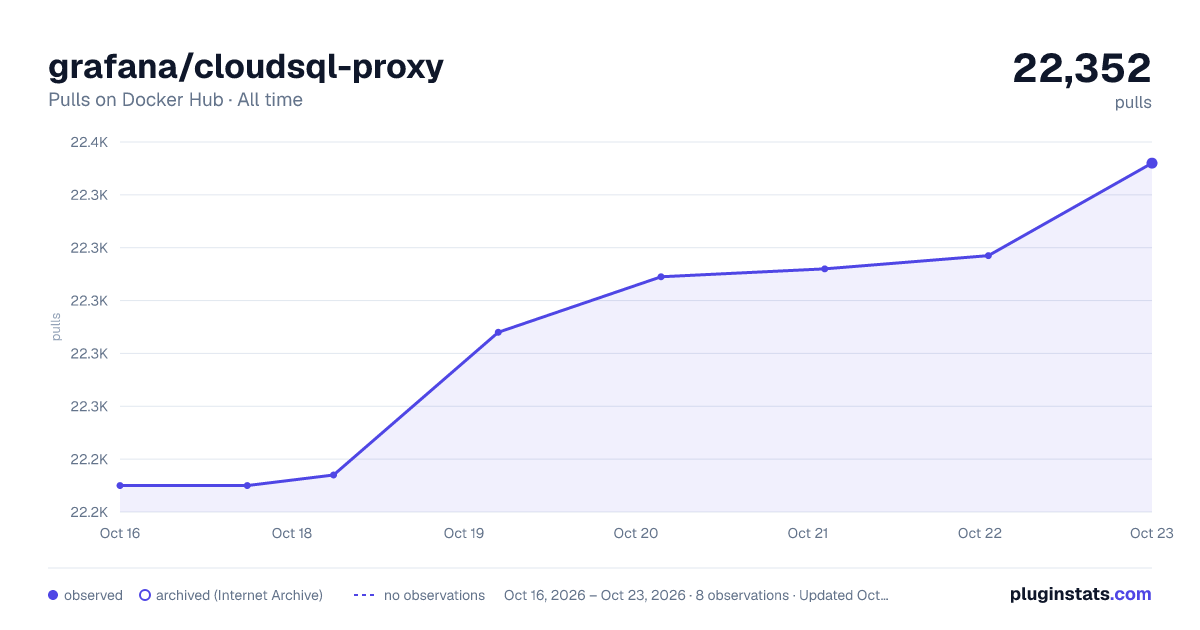
Task: Open the pluginstats.com link
Action: [1080, 594]
